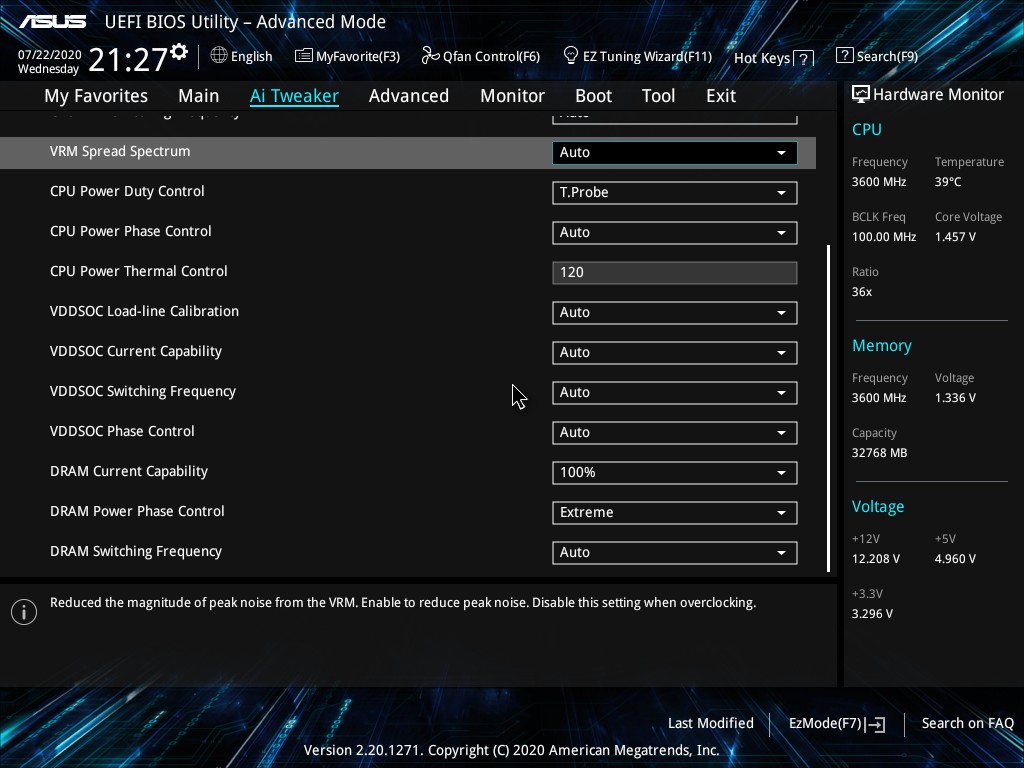This screenshot has height=768, width=1024.
Task: Click the settings gear icon beside the clock
Action: point(179,52)
